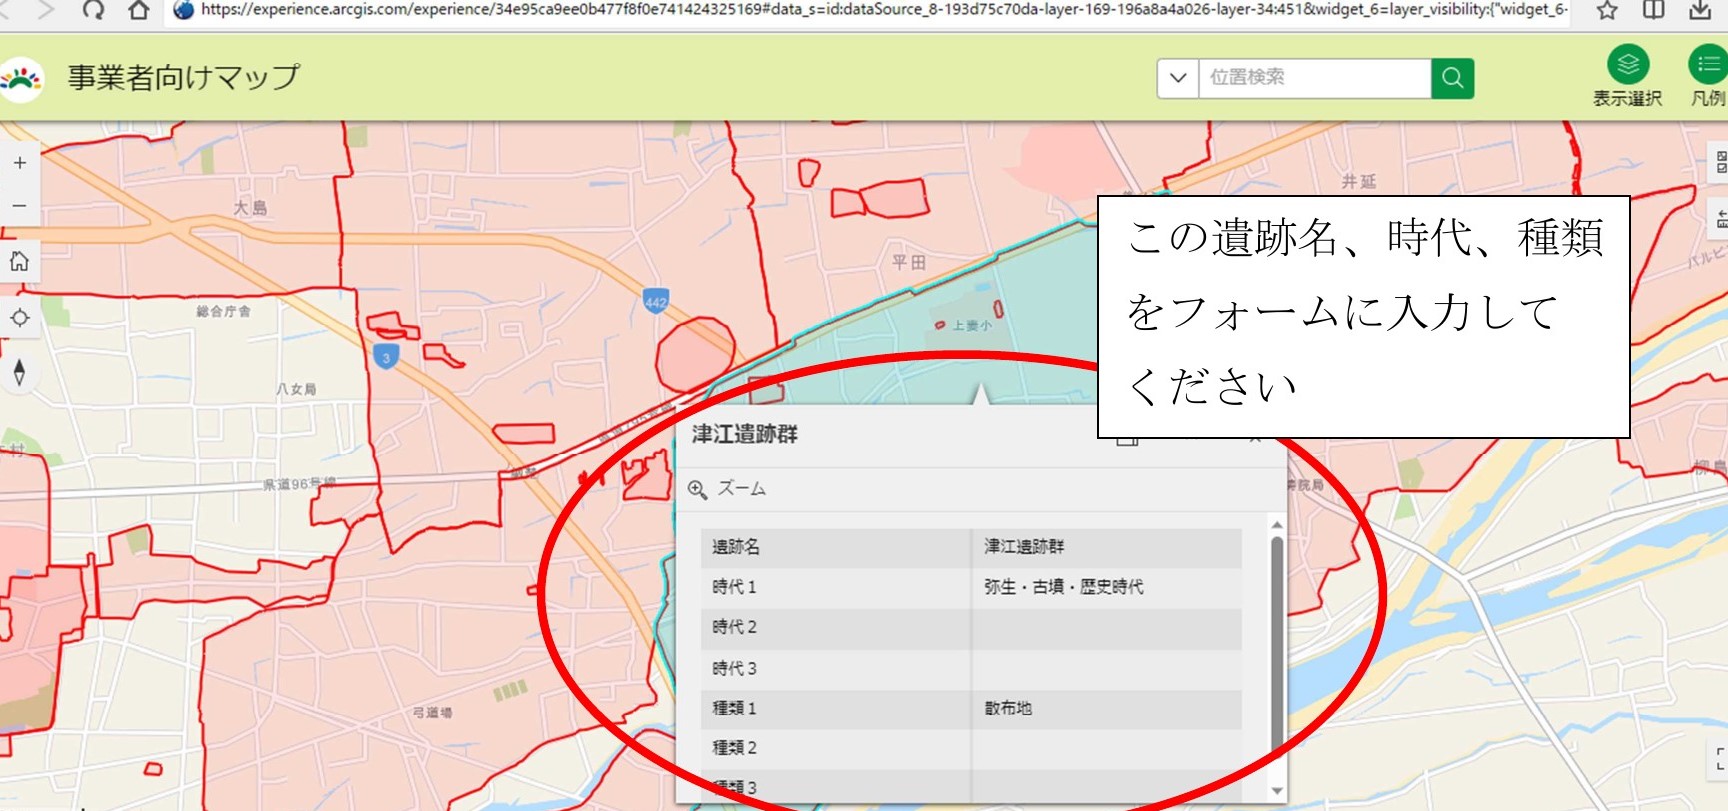Screen dimensions: 1728x811
Task: Reset map to default home extent
Action: click(20, 262)
